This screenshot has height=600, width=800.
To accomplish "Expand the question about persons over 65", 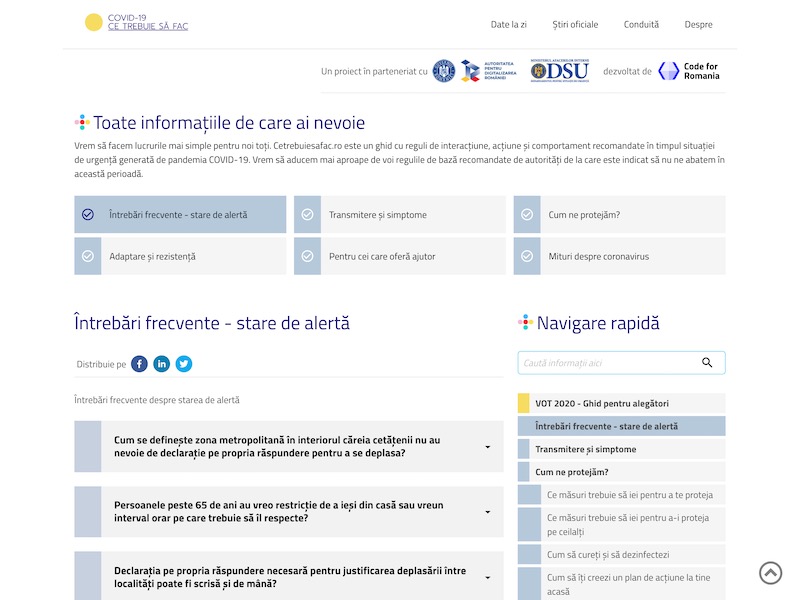I will pyautogui.click(x=487, y=512).
